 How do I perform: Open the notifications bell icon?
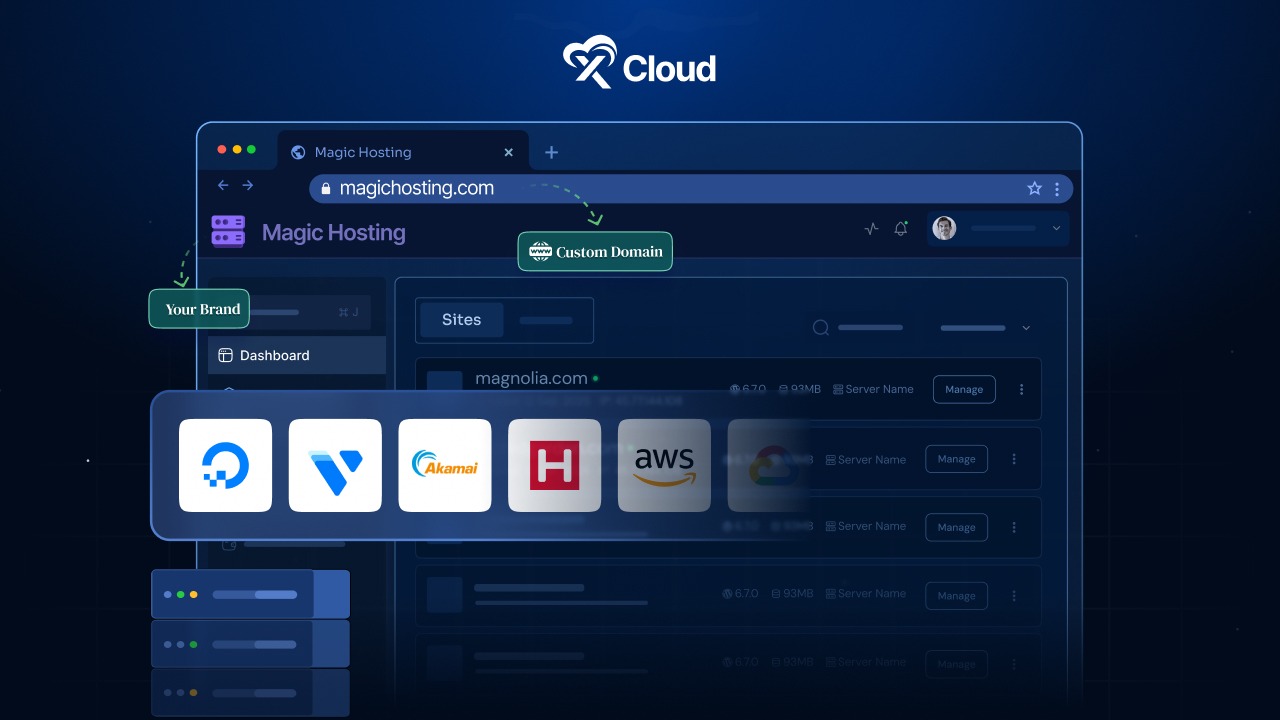click(901, 228)
